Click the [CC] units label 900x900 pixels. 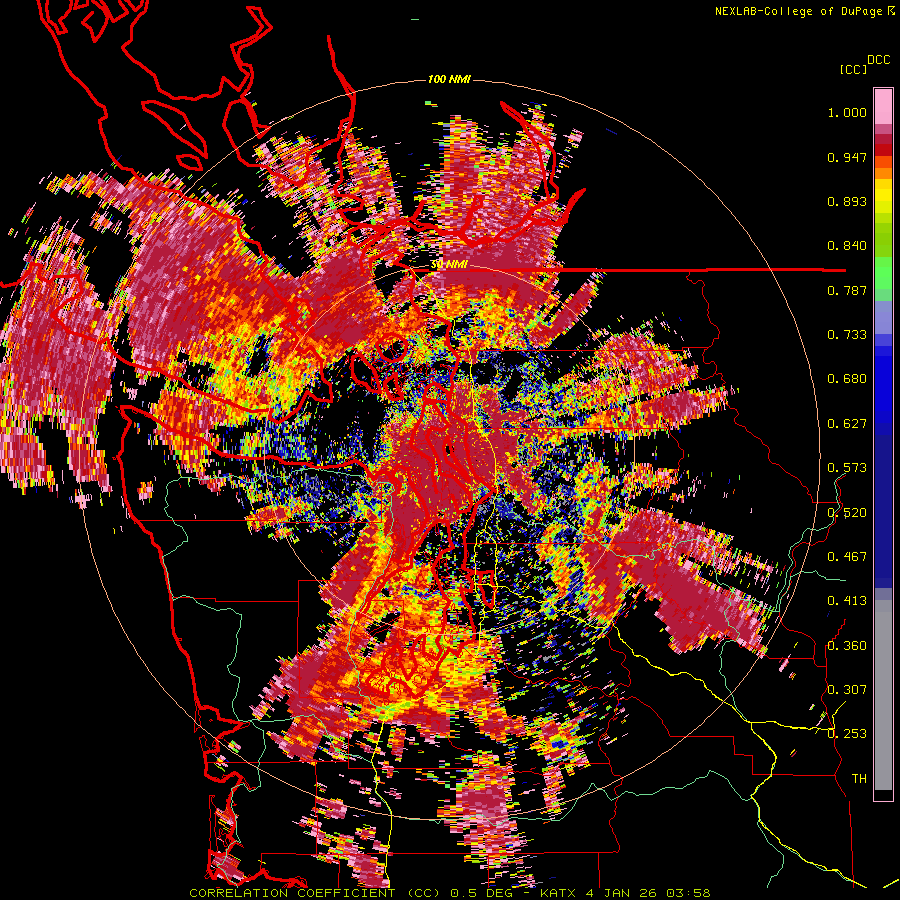[x=853, y=69]
